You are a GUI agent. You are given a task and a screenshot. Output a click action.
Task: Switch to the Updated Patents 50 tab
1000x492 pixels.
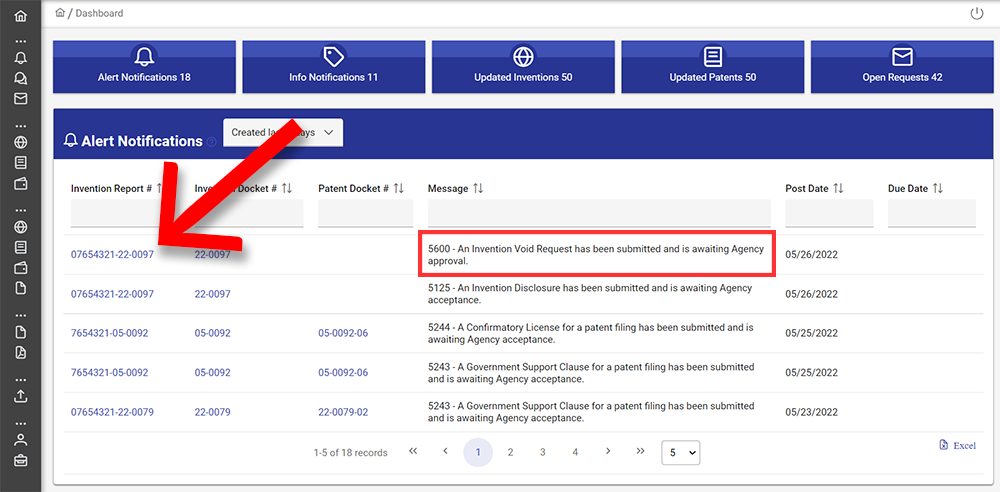tap(712, 66)
